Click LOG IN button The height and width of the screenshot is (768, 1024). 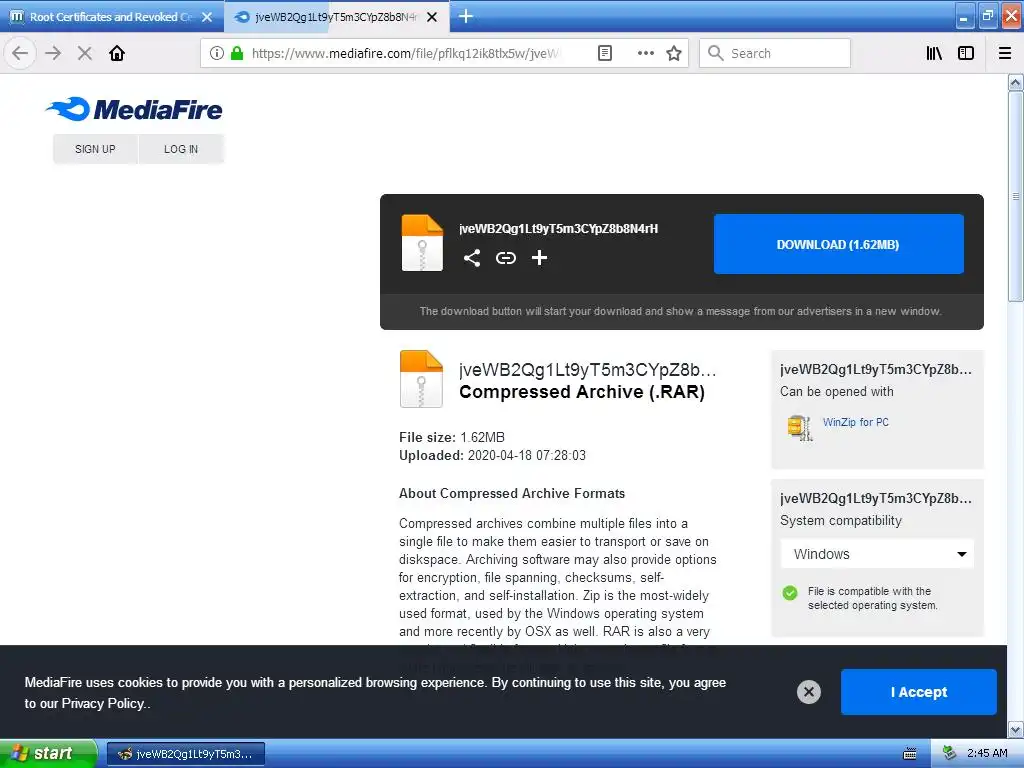tap(181, 149)
